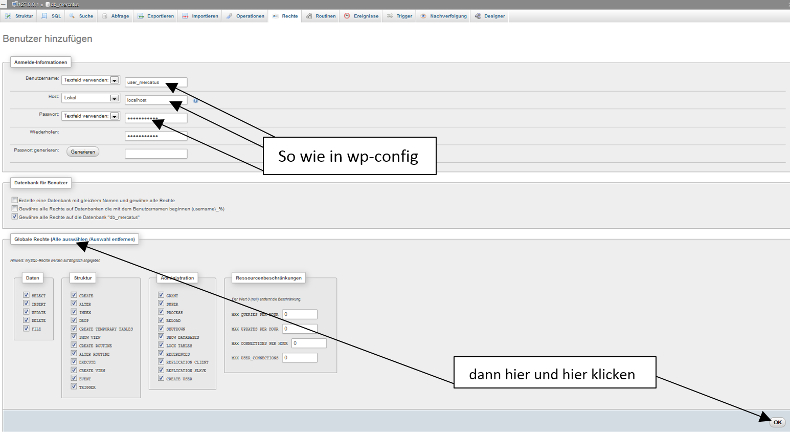This screenshot has width=790, height=432.
Task: Click the Routinen tab icon
Action: (311, 17)
